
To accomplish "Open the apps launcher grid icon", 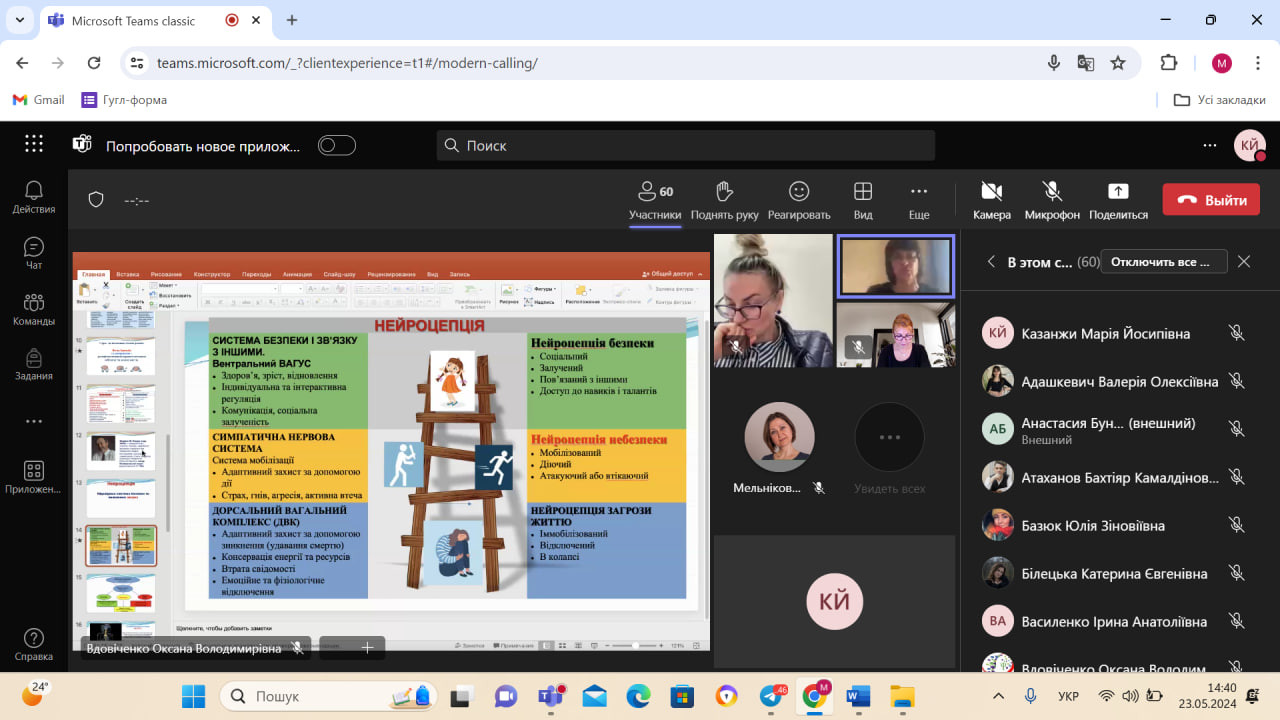I will pyautogui.click(x=34, y=145).
